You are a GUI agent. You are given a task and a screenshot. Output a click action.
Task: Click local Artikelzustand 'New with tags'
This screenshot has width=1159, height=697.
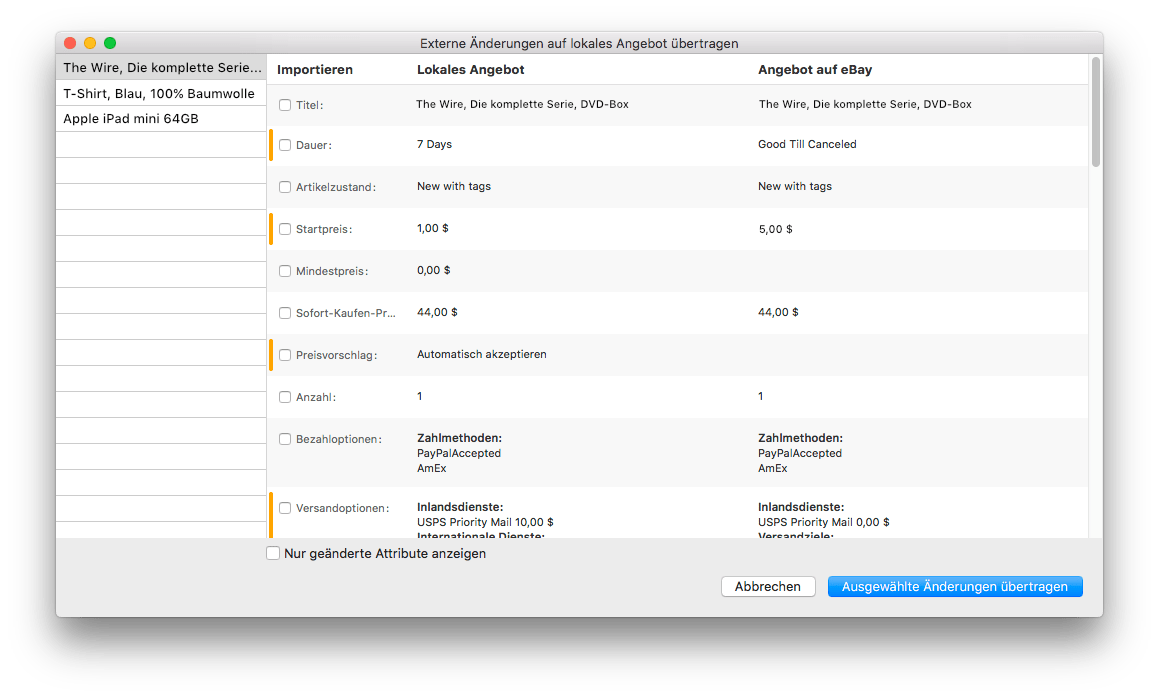(454, 186)
